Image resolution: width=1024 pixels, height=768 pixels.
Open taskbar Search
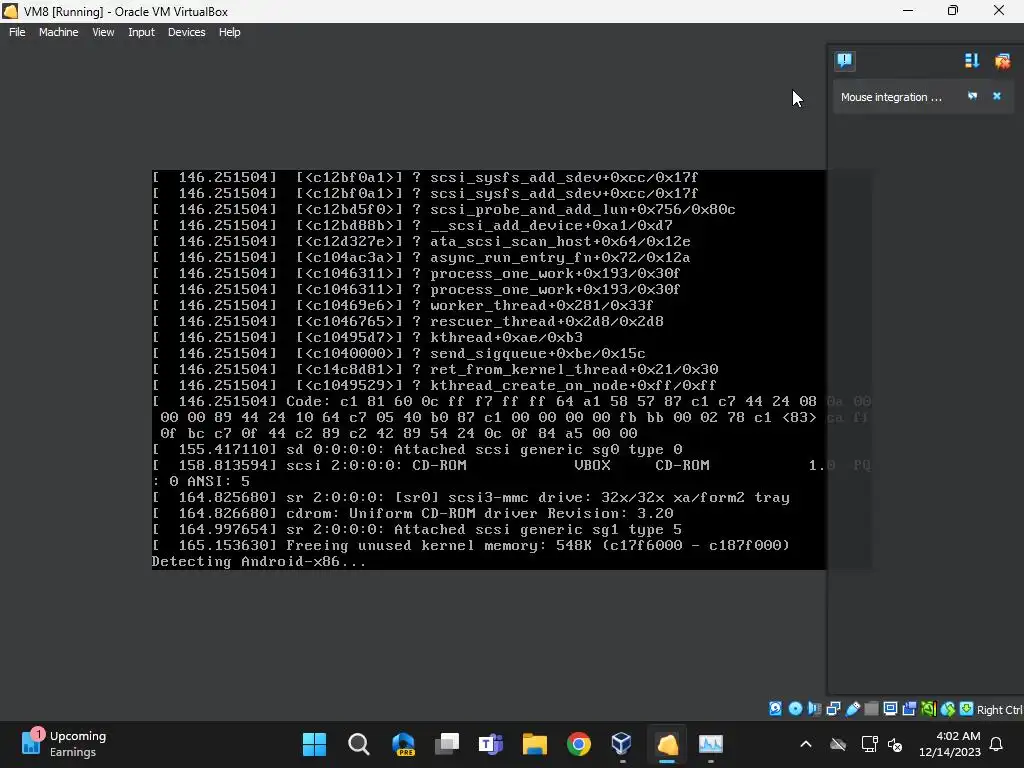(359, 744)
